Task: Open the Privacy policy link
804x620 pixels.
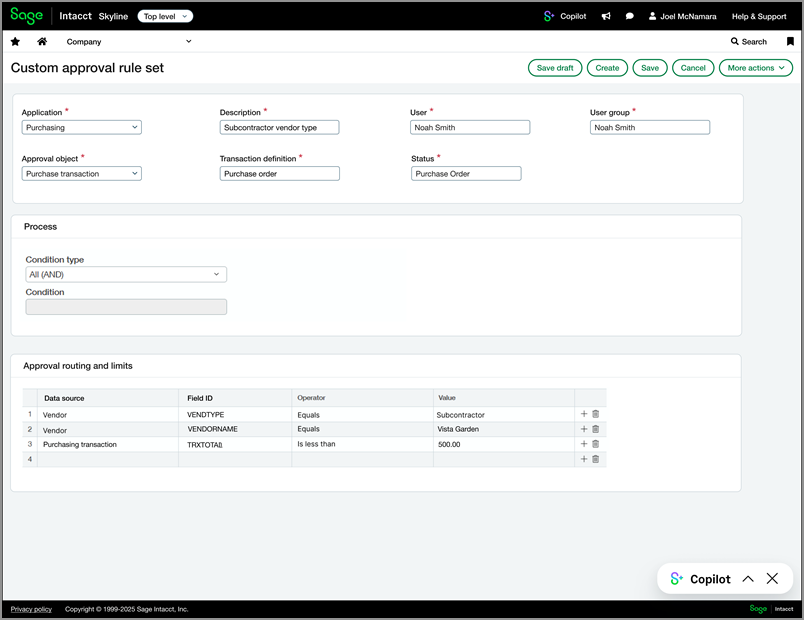Action: pos(31,609)
